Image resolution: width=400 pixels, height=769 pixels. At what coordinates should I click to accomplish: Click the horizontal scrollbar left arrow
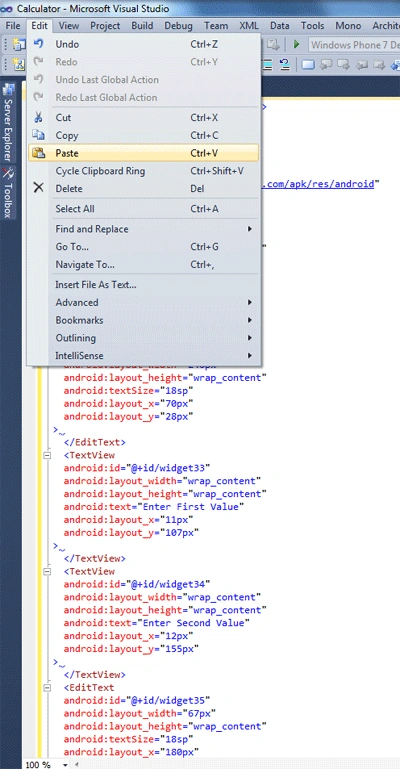pyautogui.click(x=76, y=765)
